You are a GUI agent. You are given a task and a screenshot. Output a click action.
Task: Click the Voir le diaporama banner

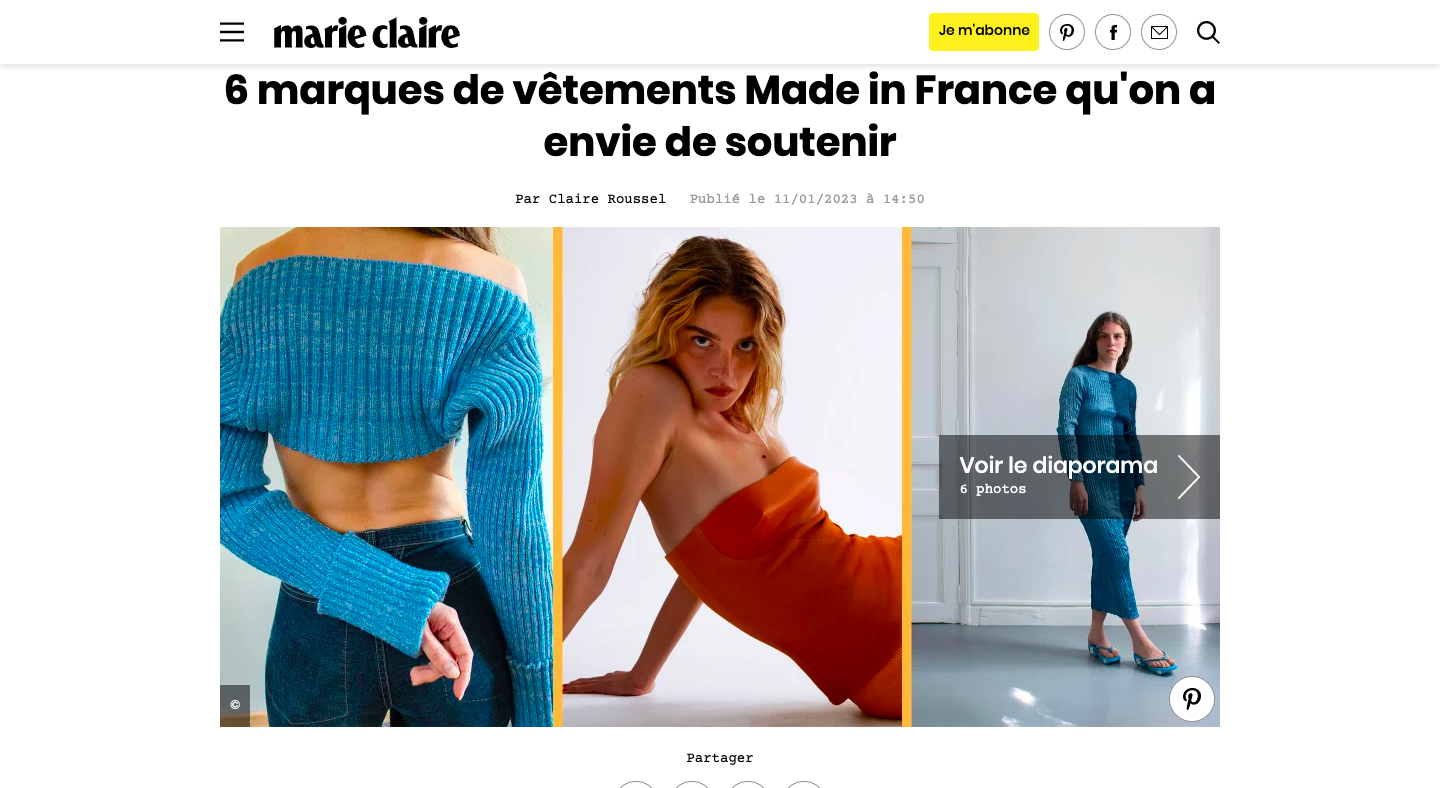[x=1079, y=477]
